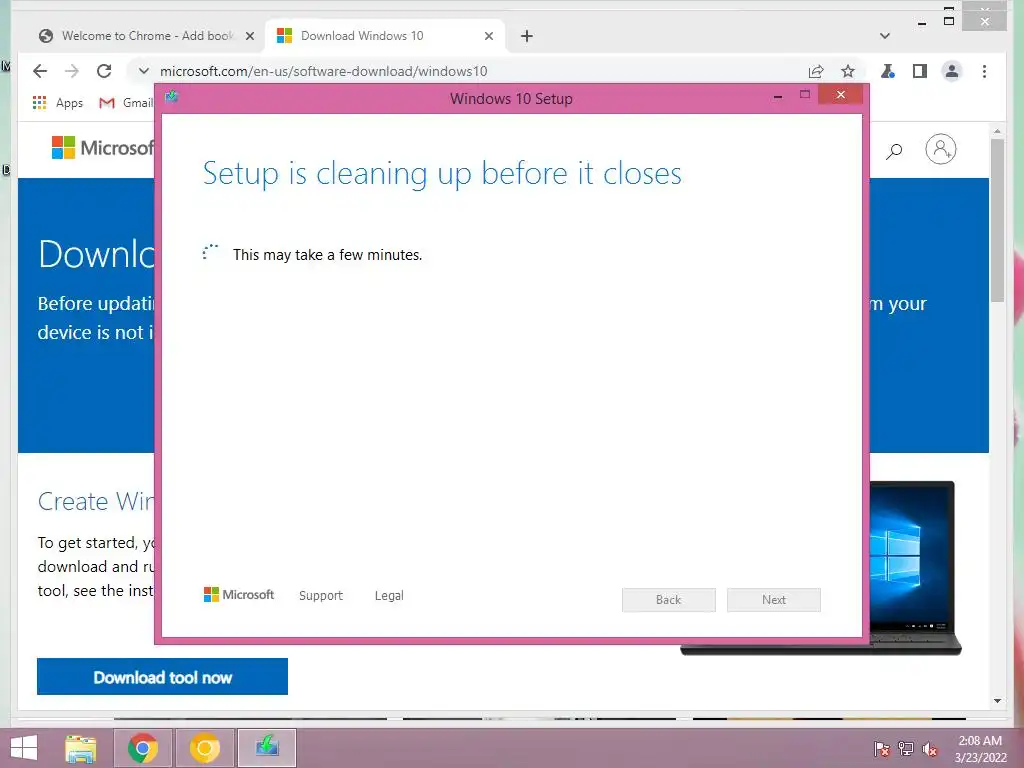Open the site information chevron in the address bar

144,71
